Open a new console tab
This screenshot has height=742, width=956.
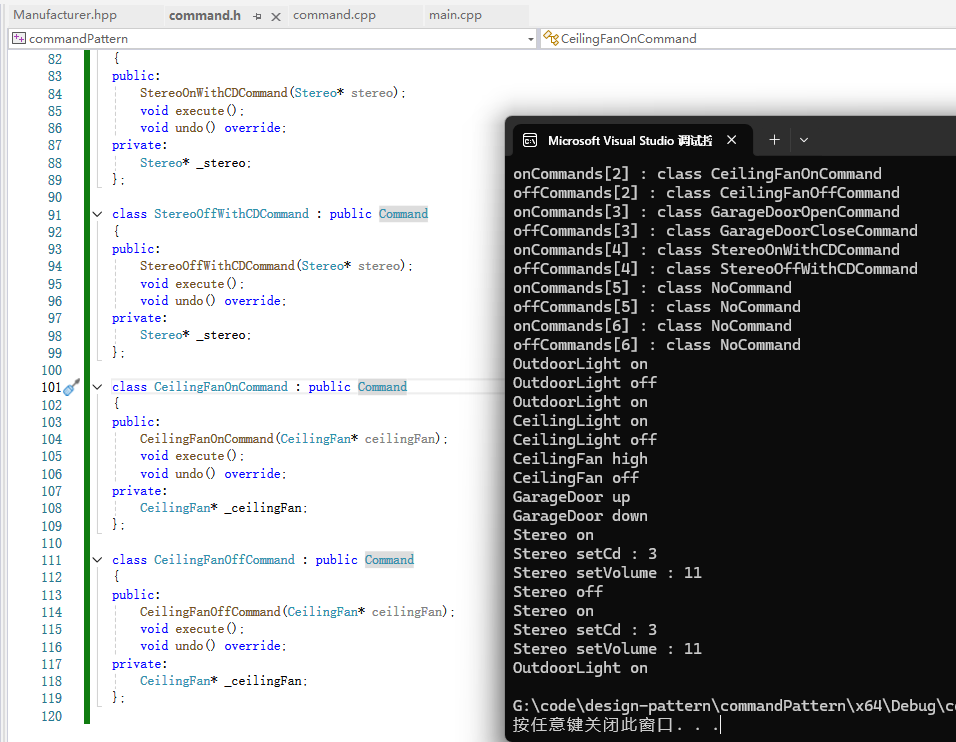coord(774,140)
